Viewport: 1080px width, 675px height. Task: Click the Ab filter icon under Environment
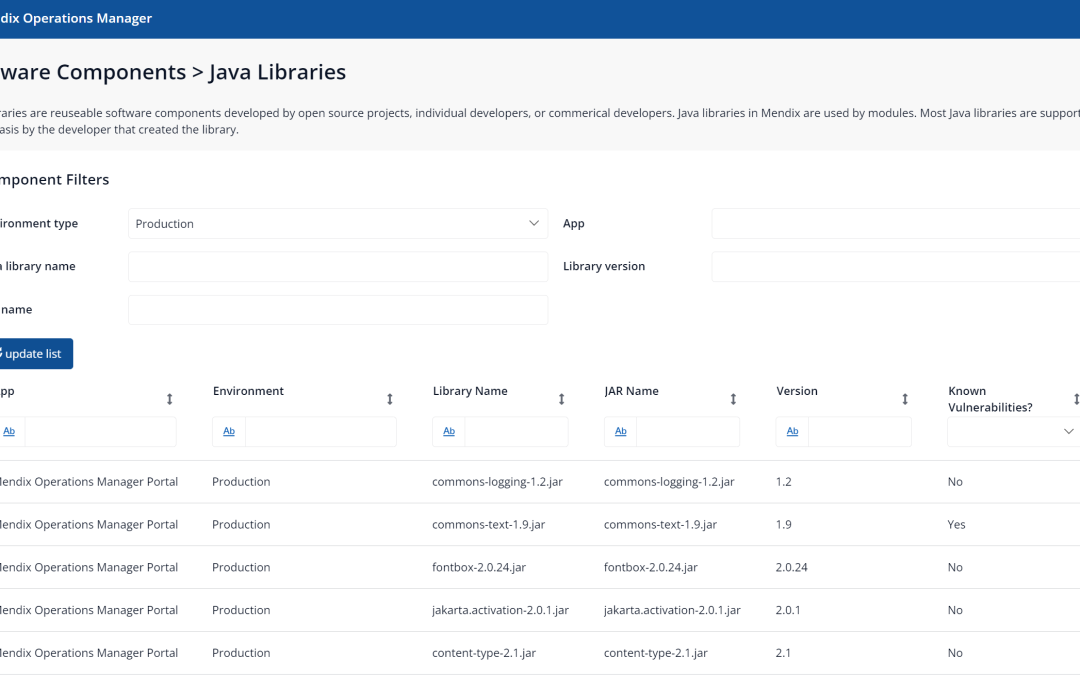coord(229,431)
